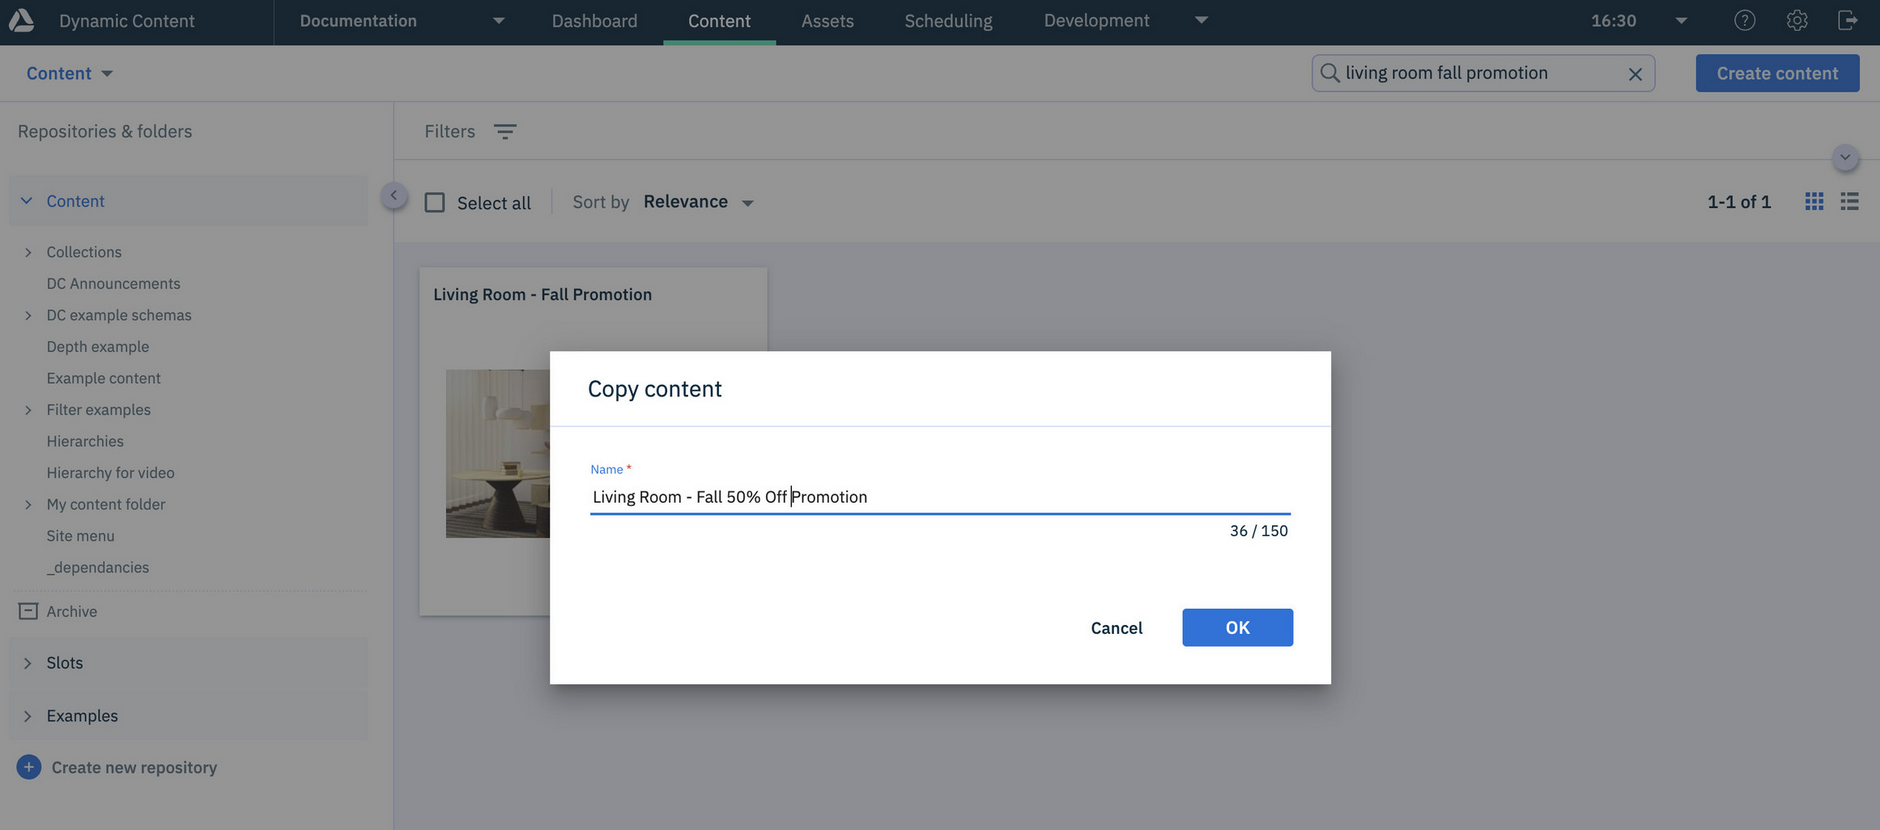The image size is (1880, 830).
Task: Expand the Slots repository
Action: tap(28, 663)
